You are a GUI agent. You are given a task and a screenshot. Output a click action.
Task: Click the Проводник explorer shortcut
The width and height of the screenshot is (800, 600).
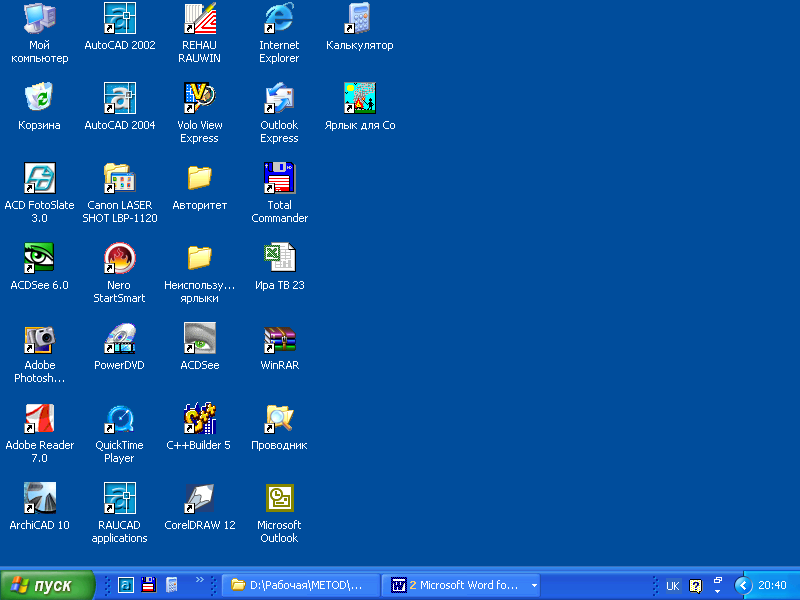tap(279, 418)
